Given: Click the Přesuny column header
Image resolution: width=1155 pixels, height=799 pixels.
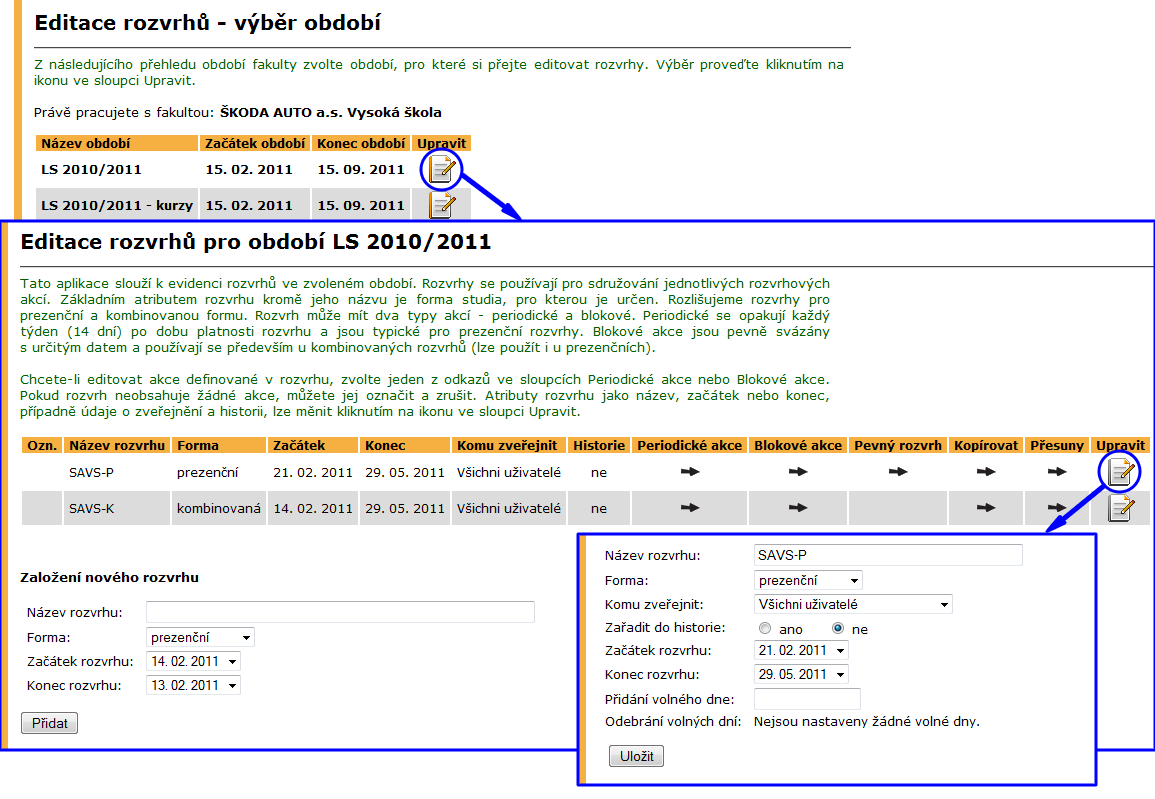Looking at the screenshot, I should point(1057,446).
